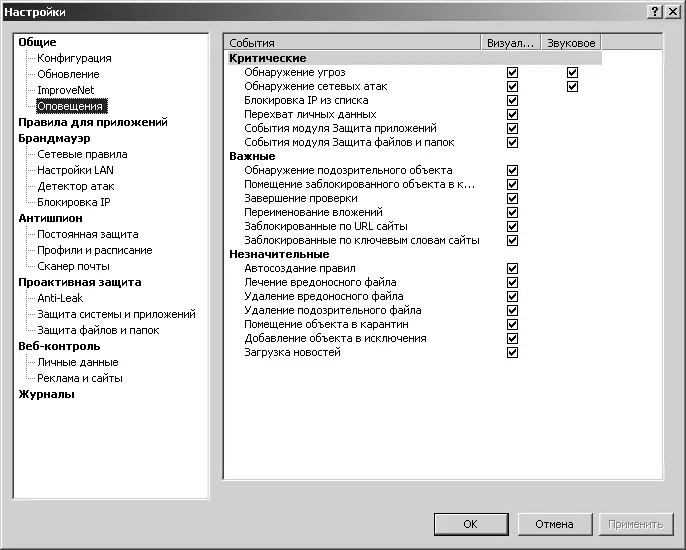Toggle visual alert for Загрузка новостей
The width and height of the screenshot is (686, 550).
click(x=513, y=353)
